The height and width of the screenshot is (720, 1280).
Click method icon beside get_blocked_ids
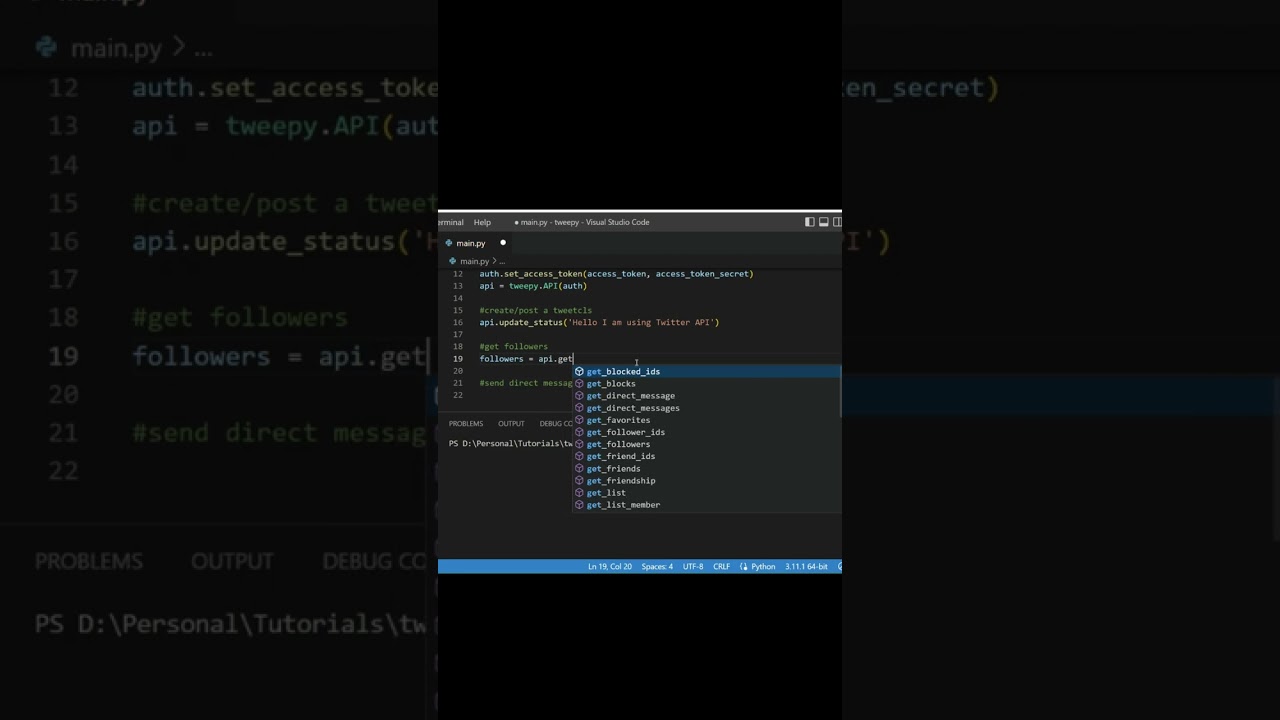pos(579,371)
